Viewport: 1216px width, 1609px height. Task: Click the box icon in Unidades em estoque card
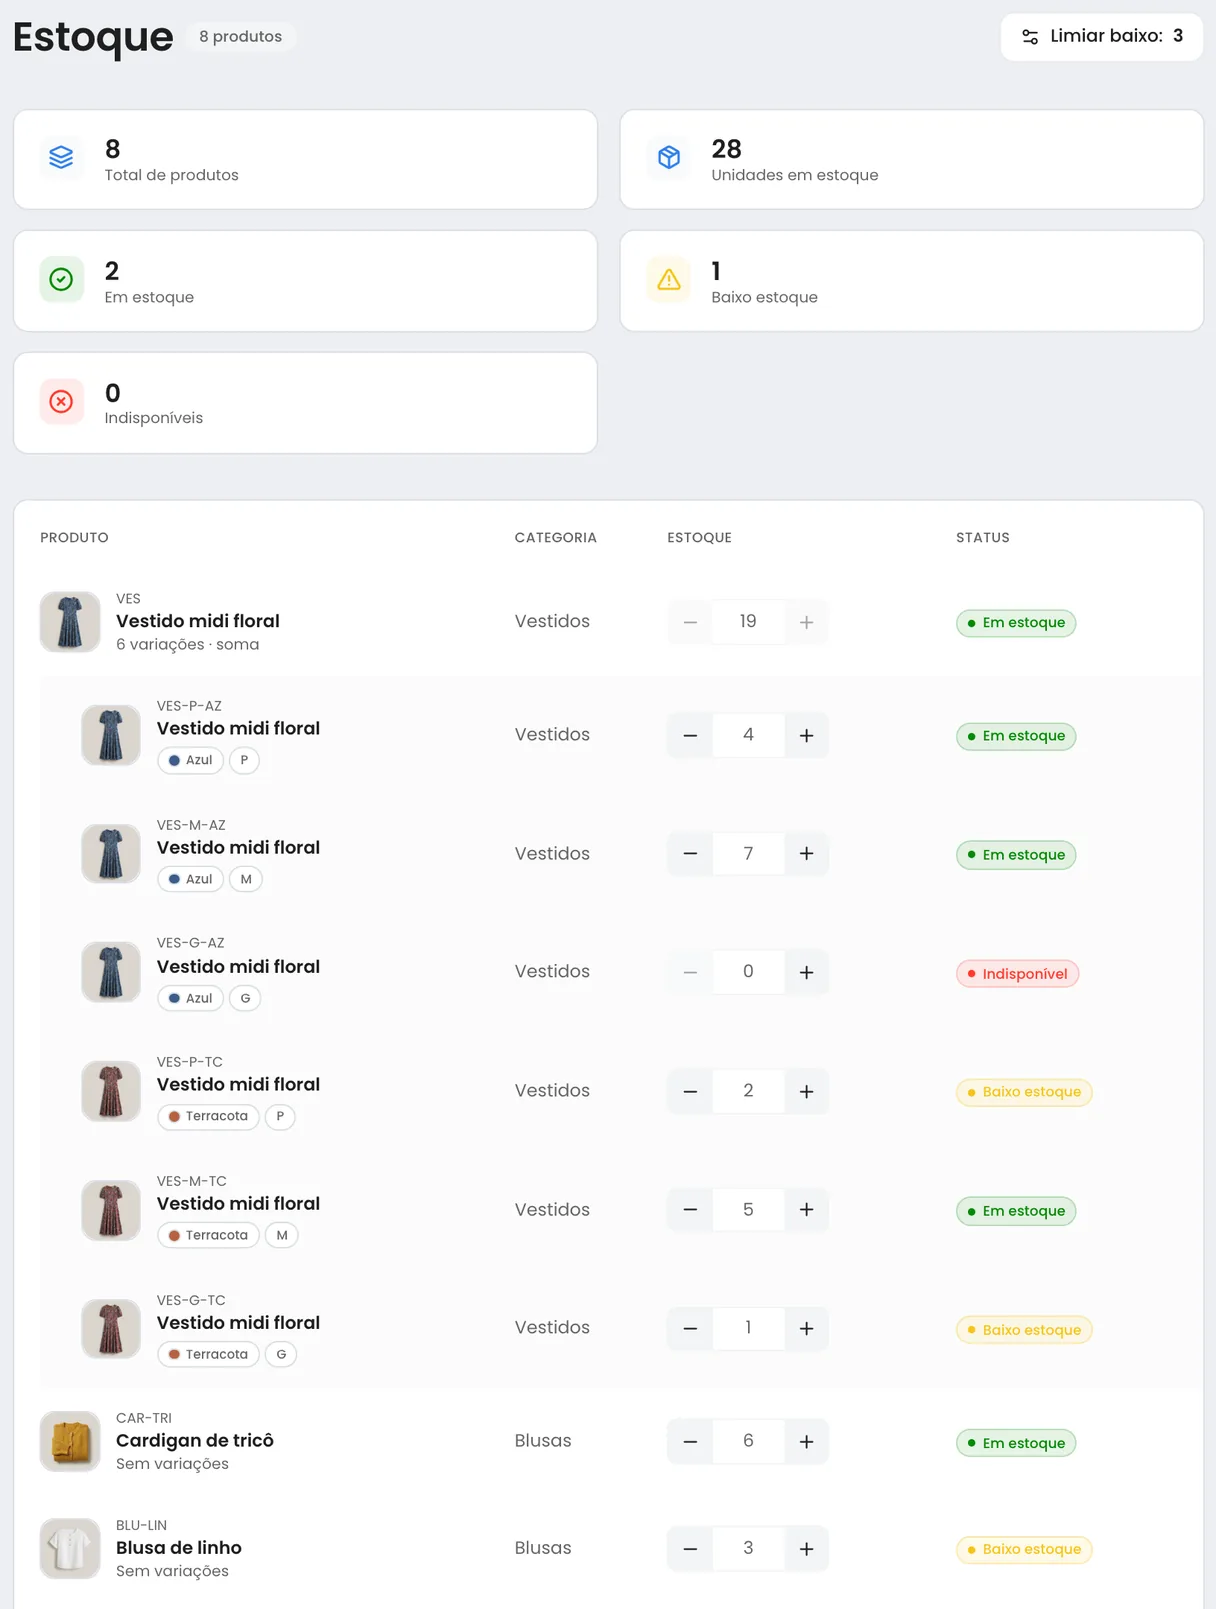(669, 158)
